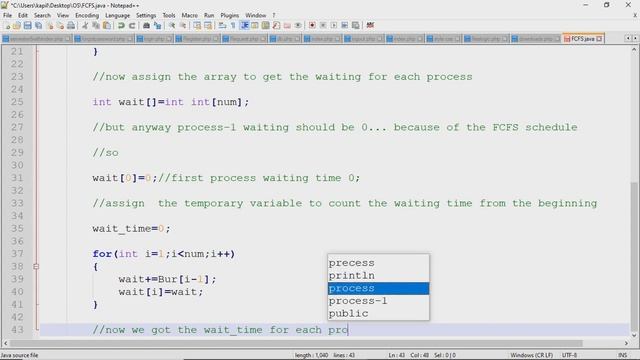Click the vertical scrollbar thumb
Viewport: 640px width, 360px height.
(634, 257)
